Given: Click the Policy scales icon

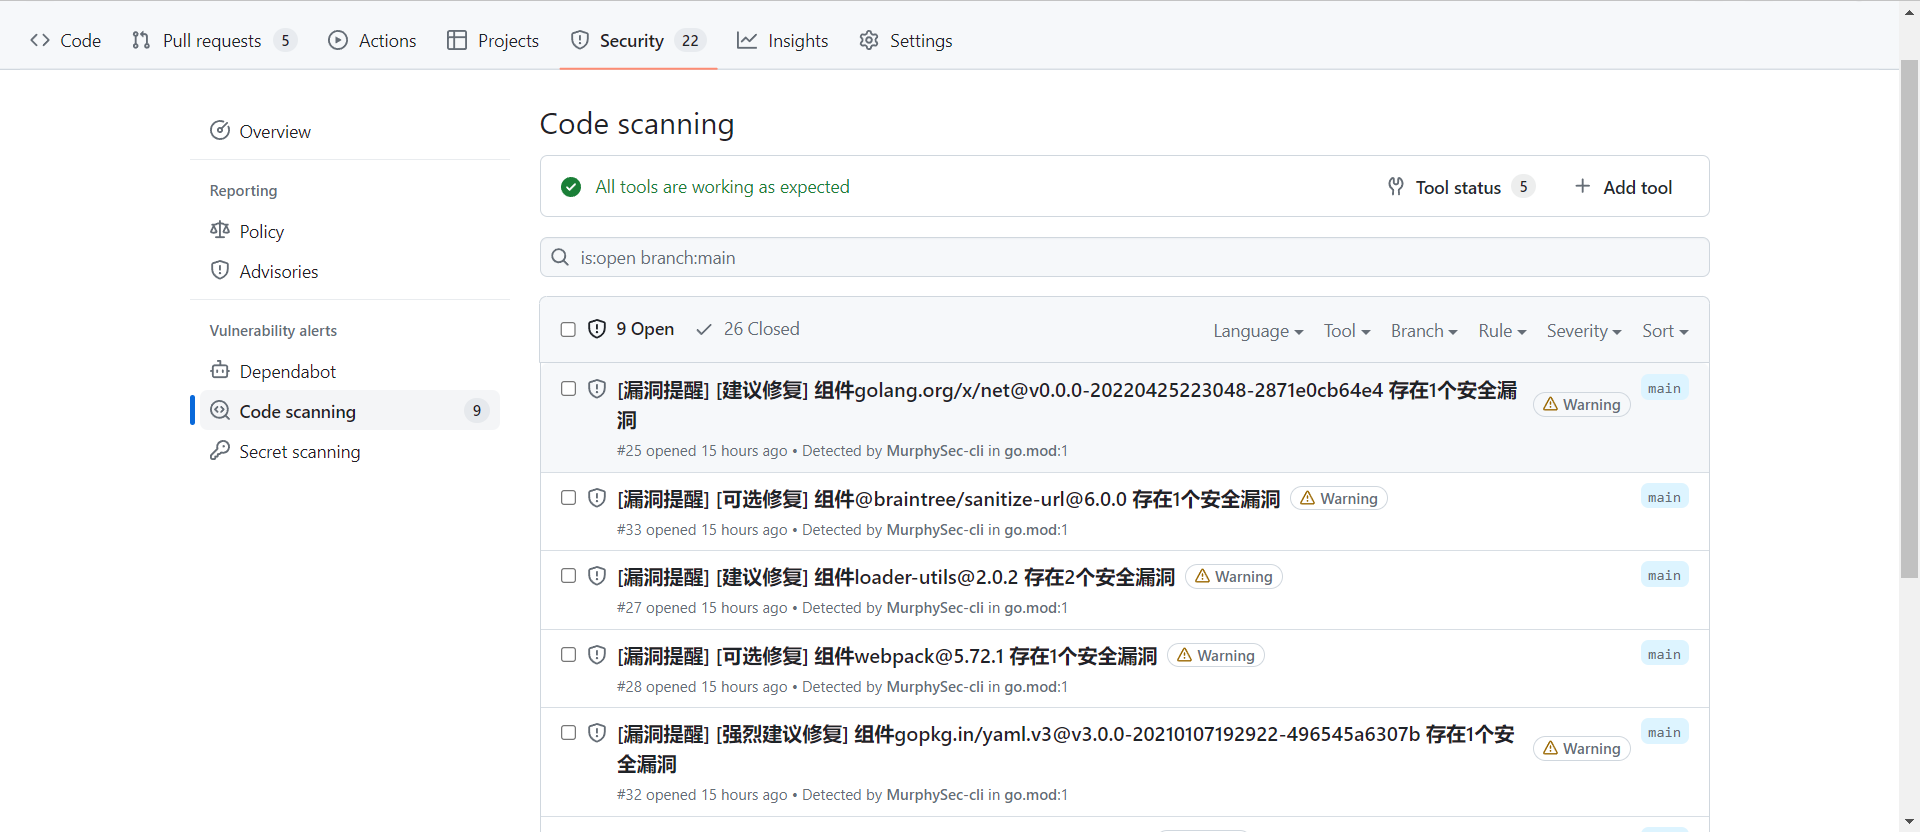Looking at the screenshot, I should [x=220, y=231].
